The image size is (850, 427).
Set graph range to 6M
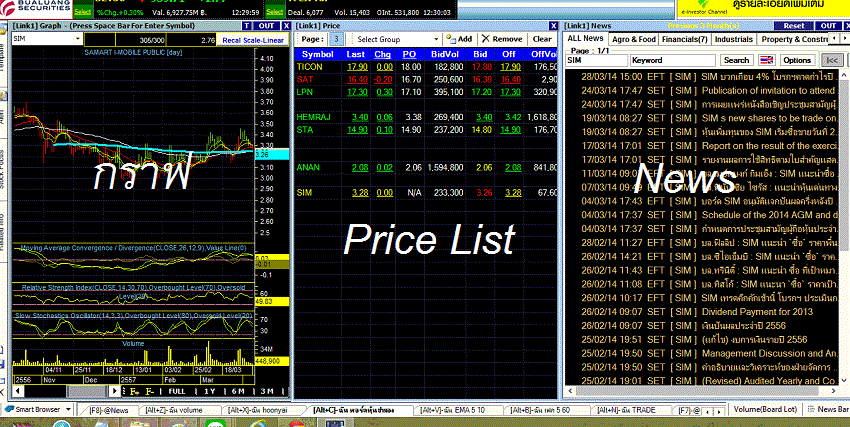(237, 391)
